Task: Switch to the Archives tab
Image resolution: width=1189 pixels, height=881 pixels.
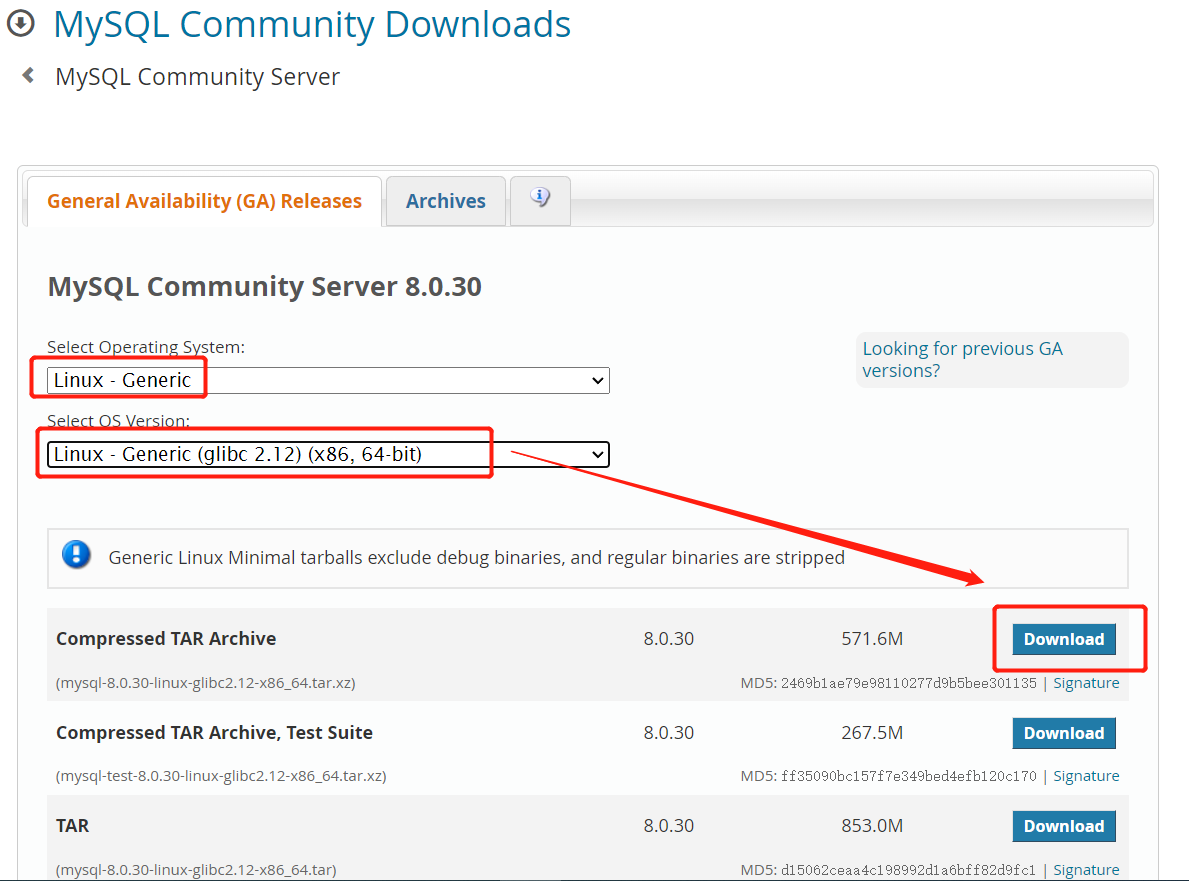Action: point(446,201)
